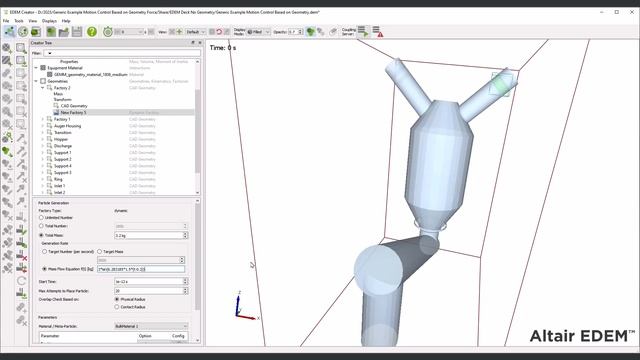Screen dimensions: 640x360
Task: Select the Transform item in tree
Action: [62, 99]
